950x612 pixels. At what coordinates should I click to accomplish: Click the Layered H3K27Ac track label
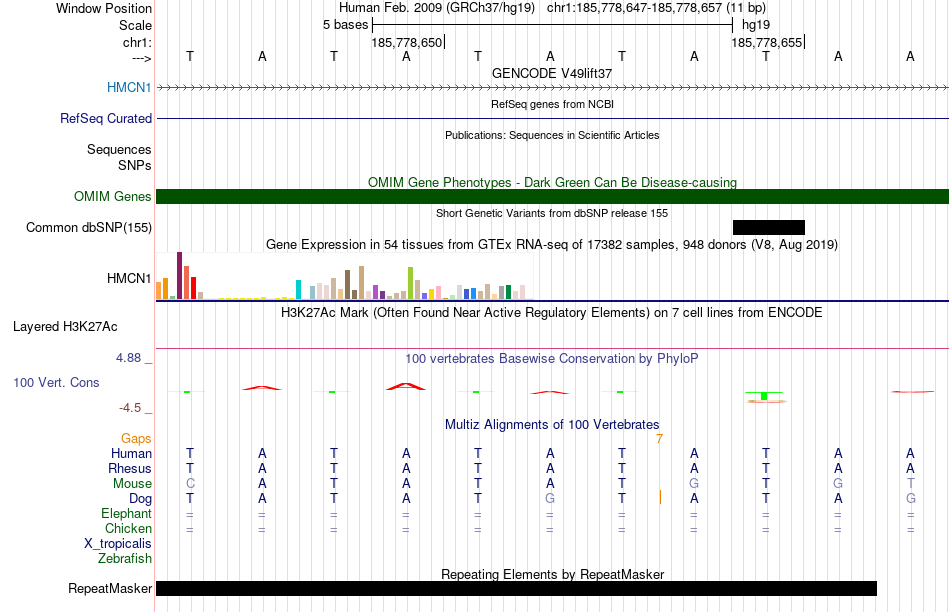tap(65, 327)
